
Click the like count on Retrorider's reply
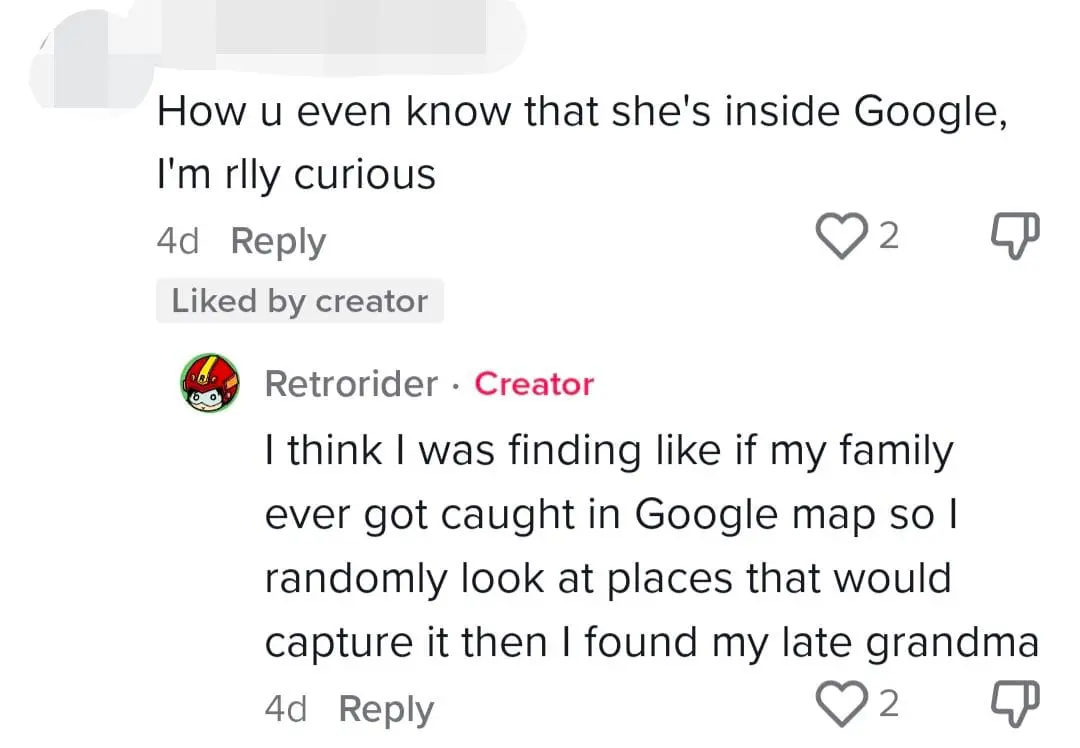889,705
